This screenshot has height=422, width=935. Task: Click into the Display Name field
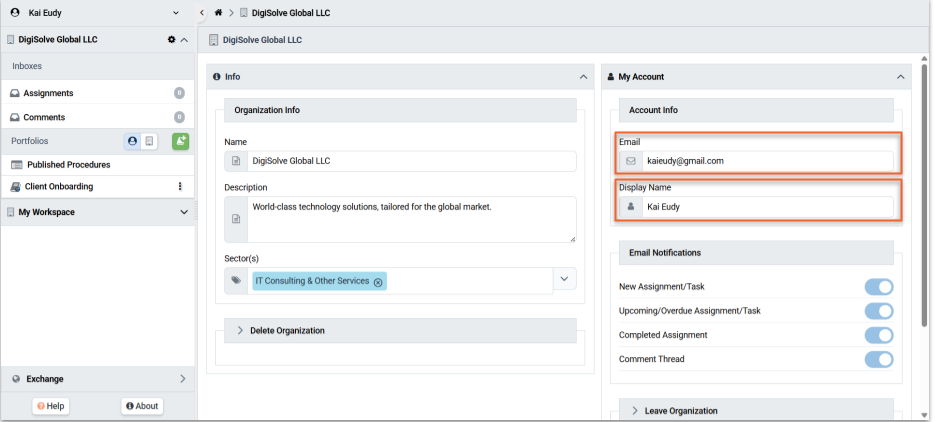766,207
